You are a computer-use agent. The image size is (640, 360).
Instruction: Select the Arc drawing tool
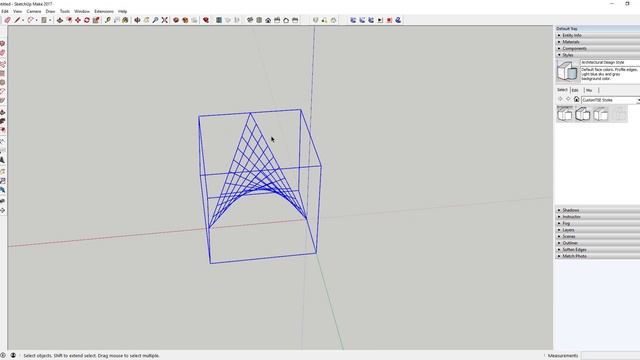click(x=30, y=20)
